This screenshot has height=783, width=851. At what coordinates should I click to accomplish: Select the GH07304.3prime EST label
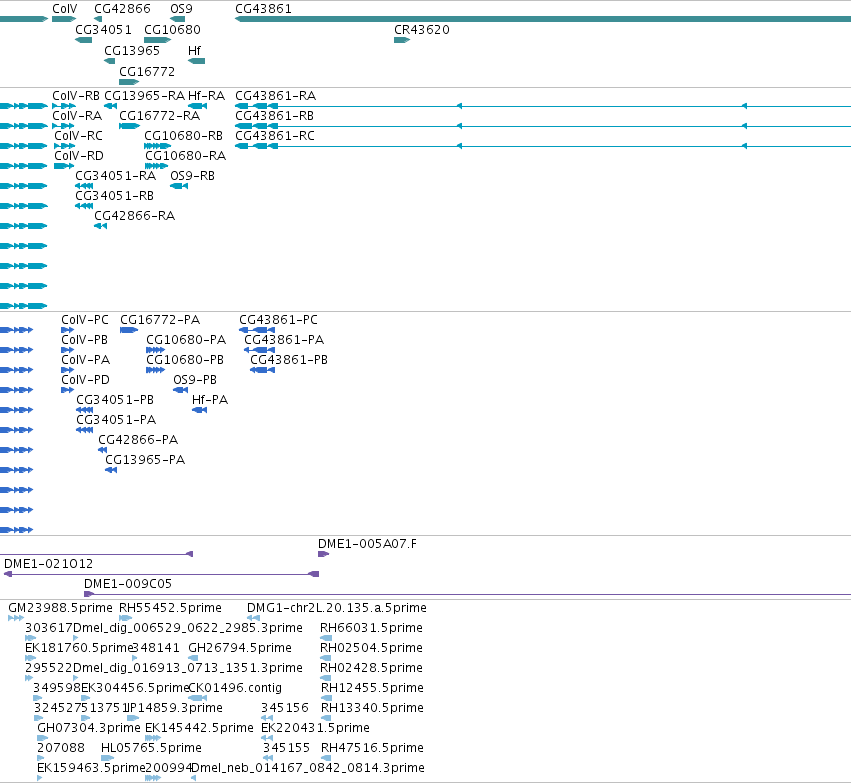[x=89, y=728]
